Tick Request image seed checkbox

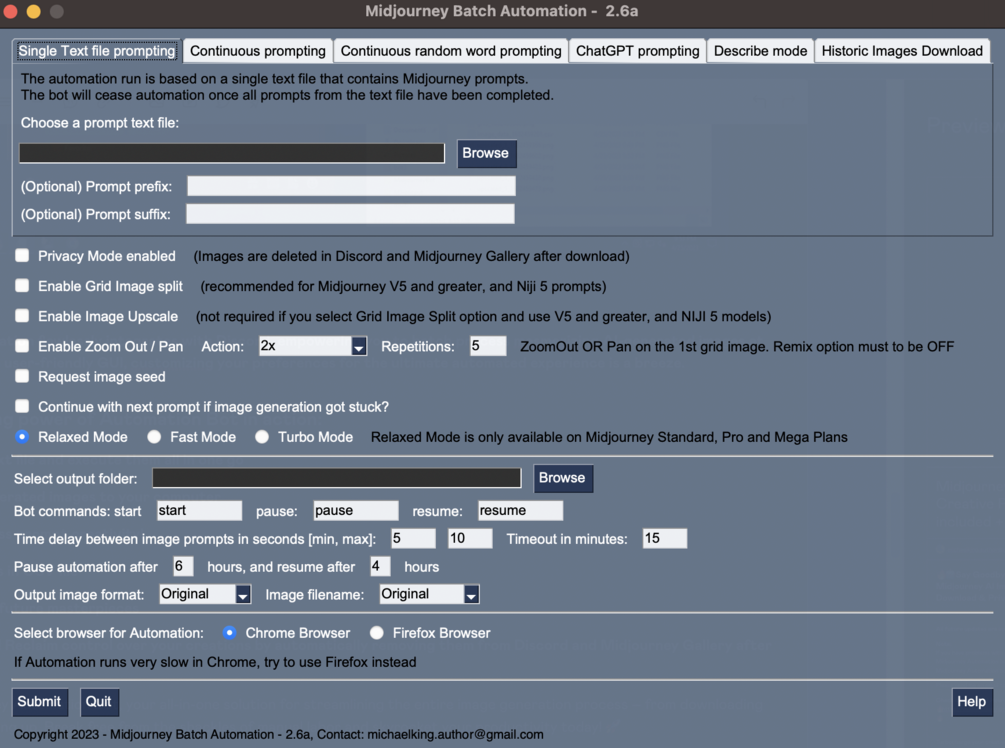pos(22,376)
